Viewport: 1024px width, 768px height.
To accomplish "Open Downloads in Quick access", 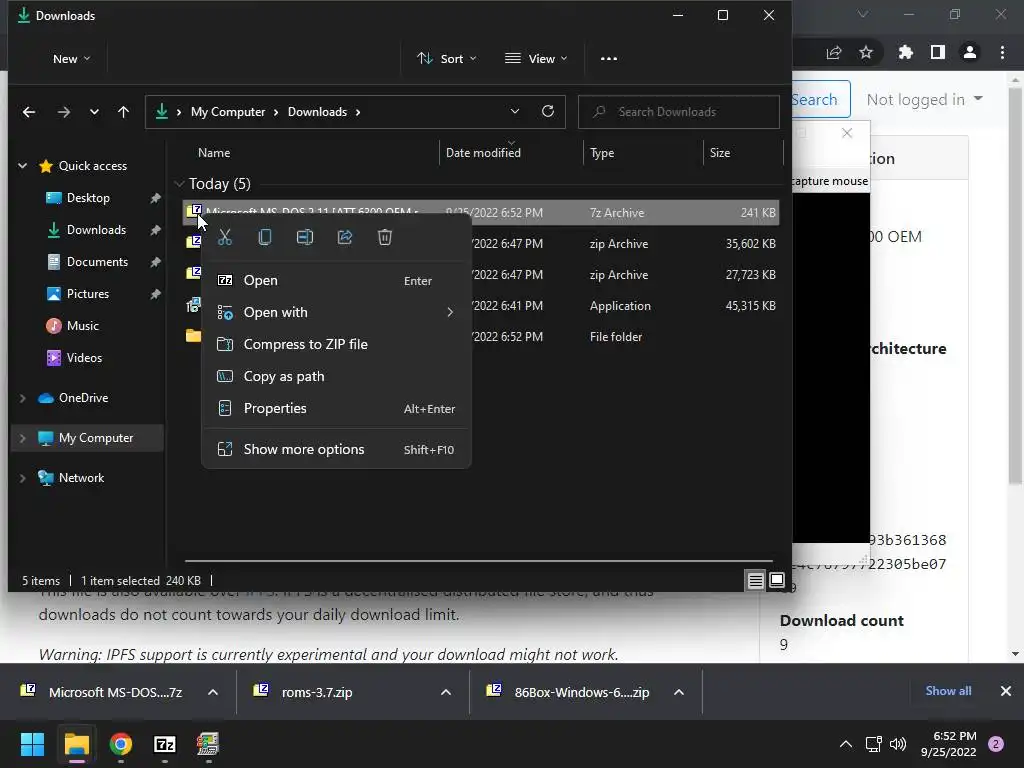I will 96,230.
